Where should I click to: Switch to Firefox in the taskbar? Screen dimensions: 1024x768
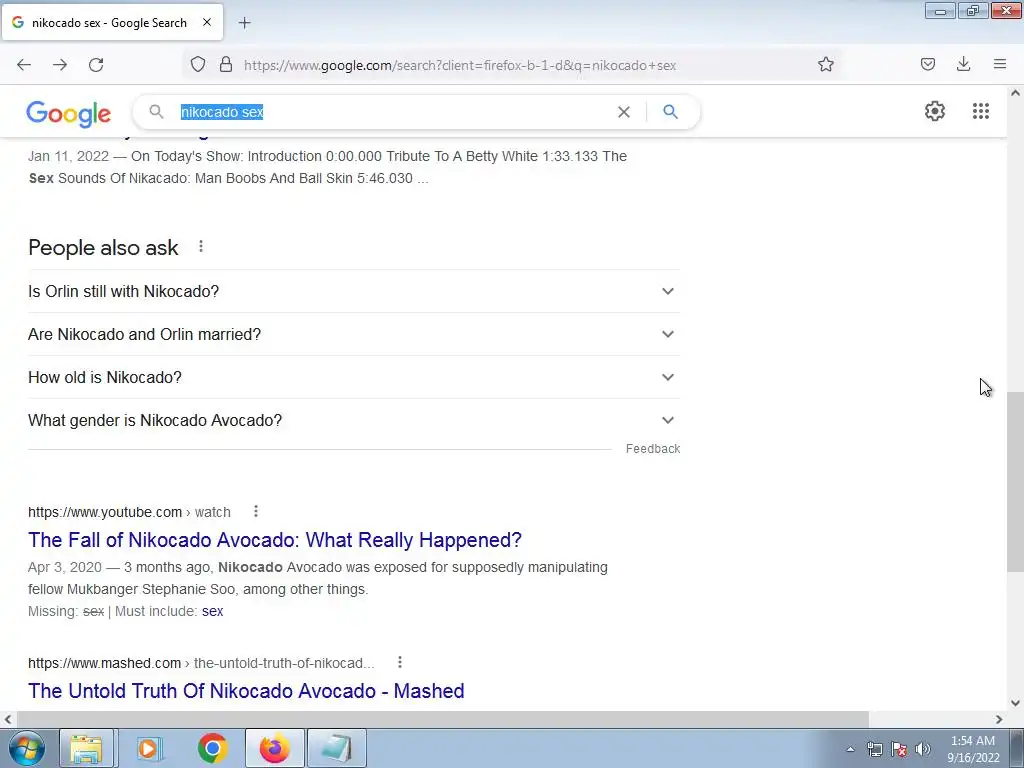tap(274, 748)
